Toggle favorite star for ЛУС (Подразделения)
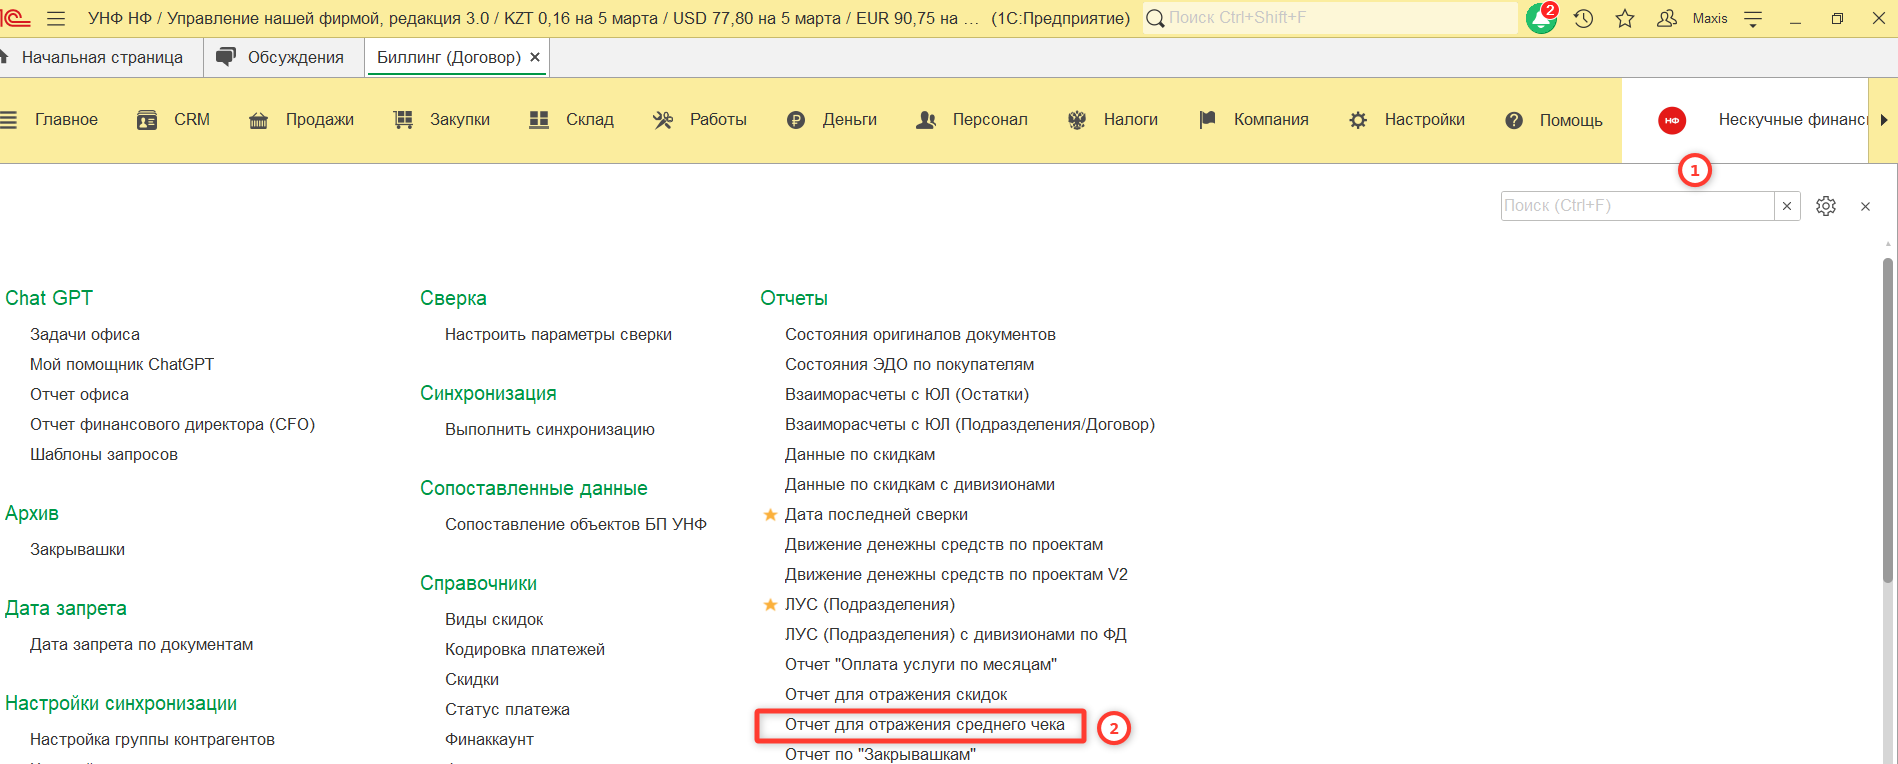 click(x=770, y=605)
